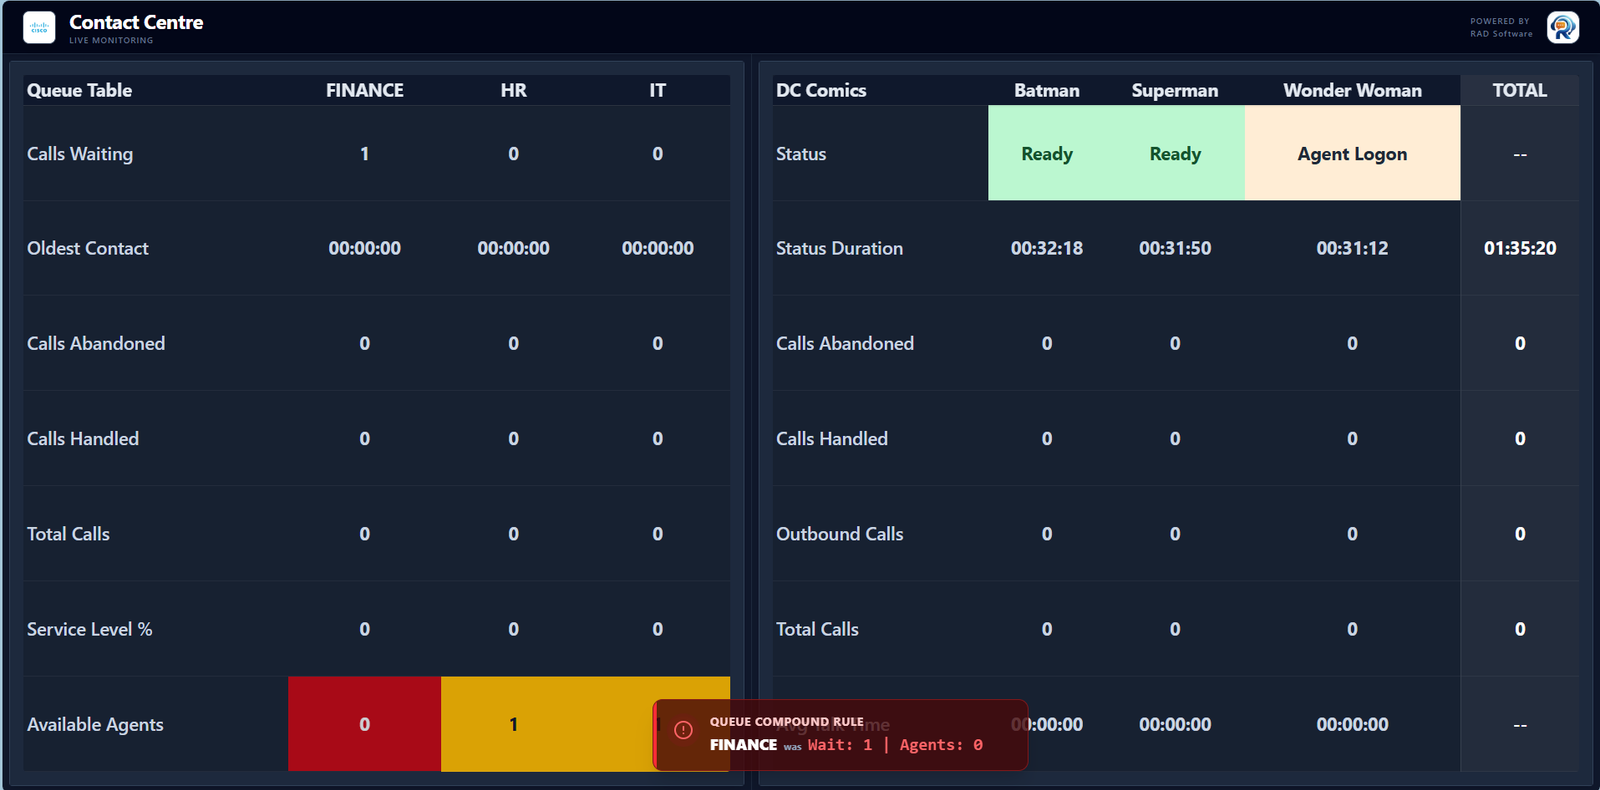Image resolution: width=1600 pixels, height=790 pixels.
Task: Click the red FINANCE Available Agents cell
Action: 365,724
